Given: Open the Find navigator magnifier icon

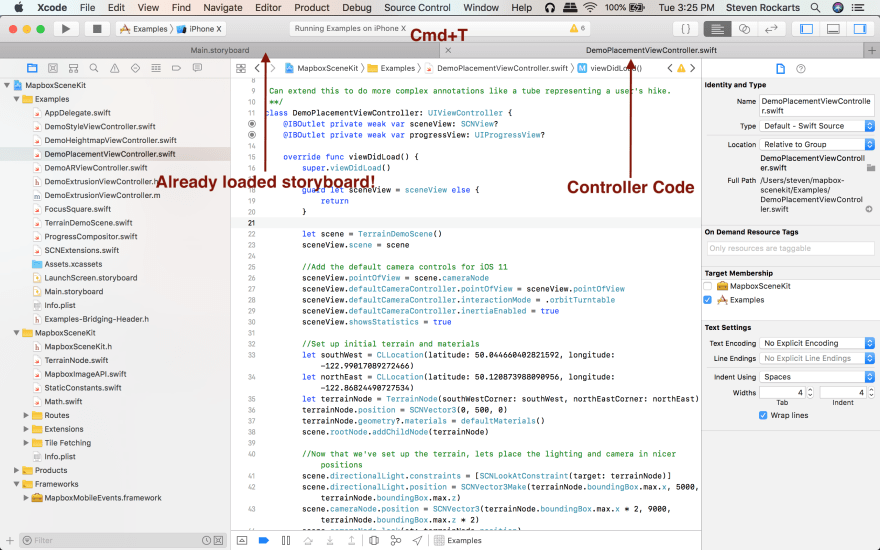Looking at the screenshot, I should (x=94, y=68).
